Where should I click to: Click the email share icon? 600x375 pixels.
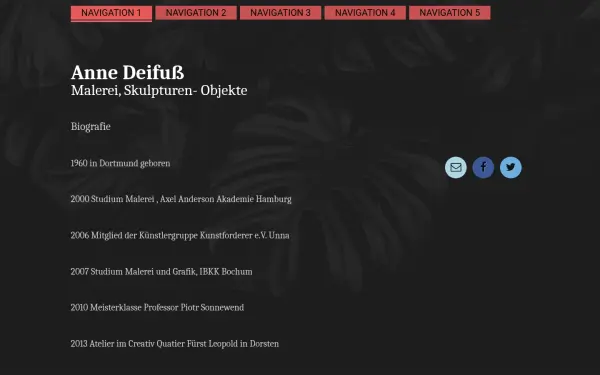pos(455,168)
